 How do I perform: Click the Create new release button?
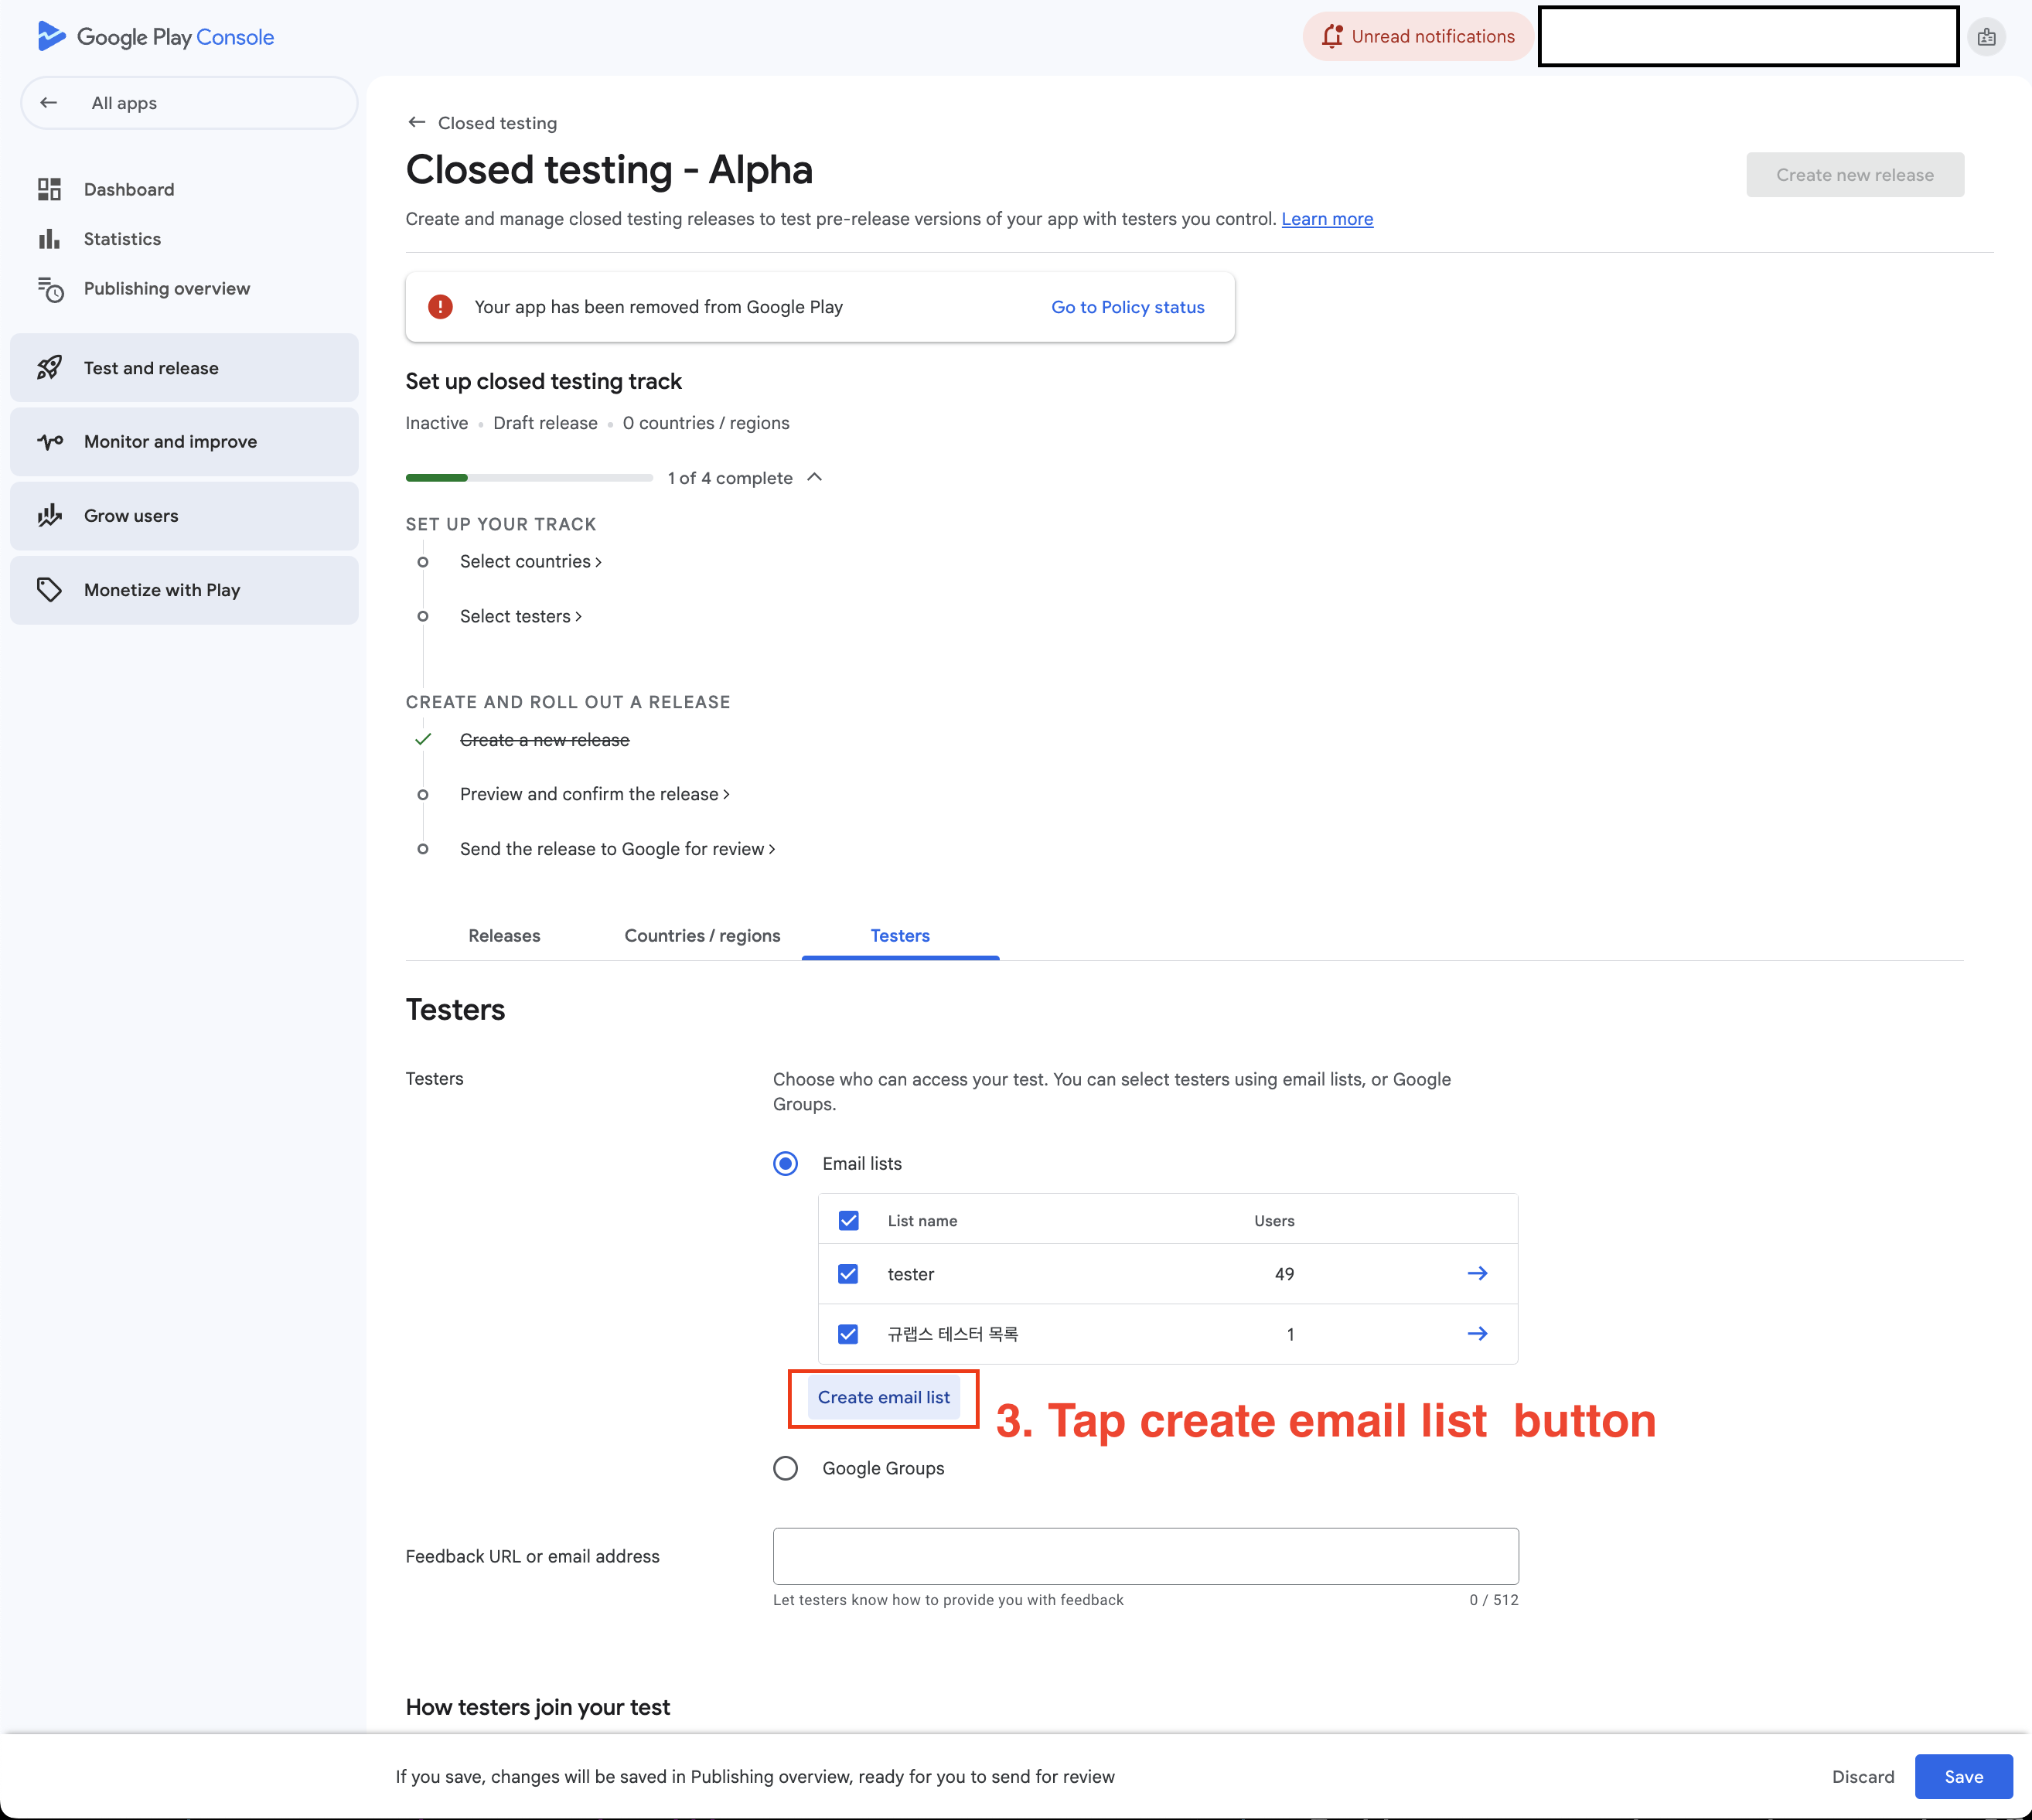pyautogui.click(x=1855, y=175)
